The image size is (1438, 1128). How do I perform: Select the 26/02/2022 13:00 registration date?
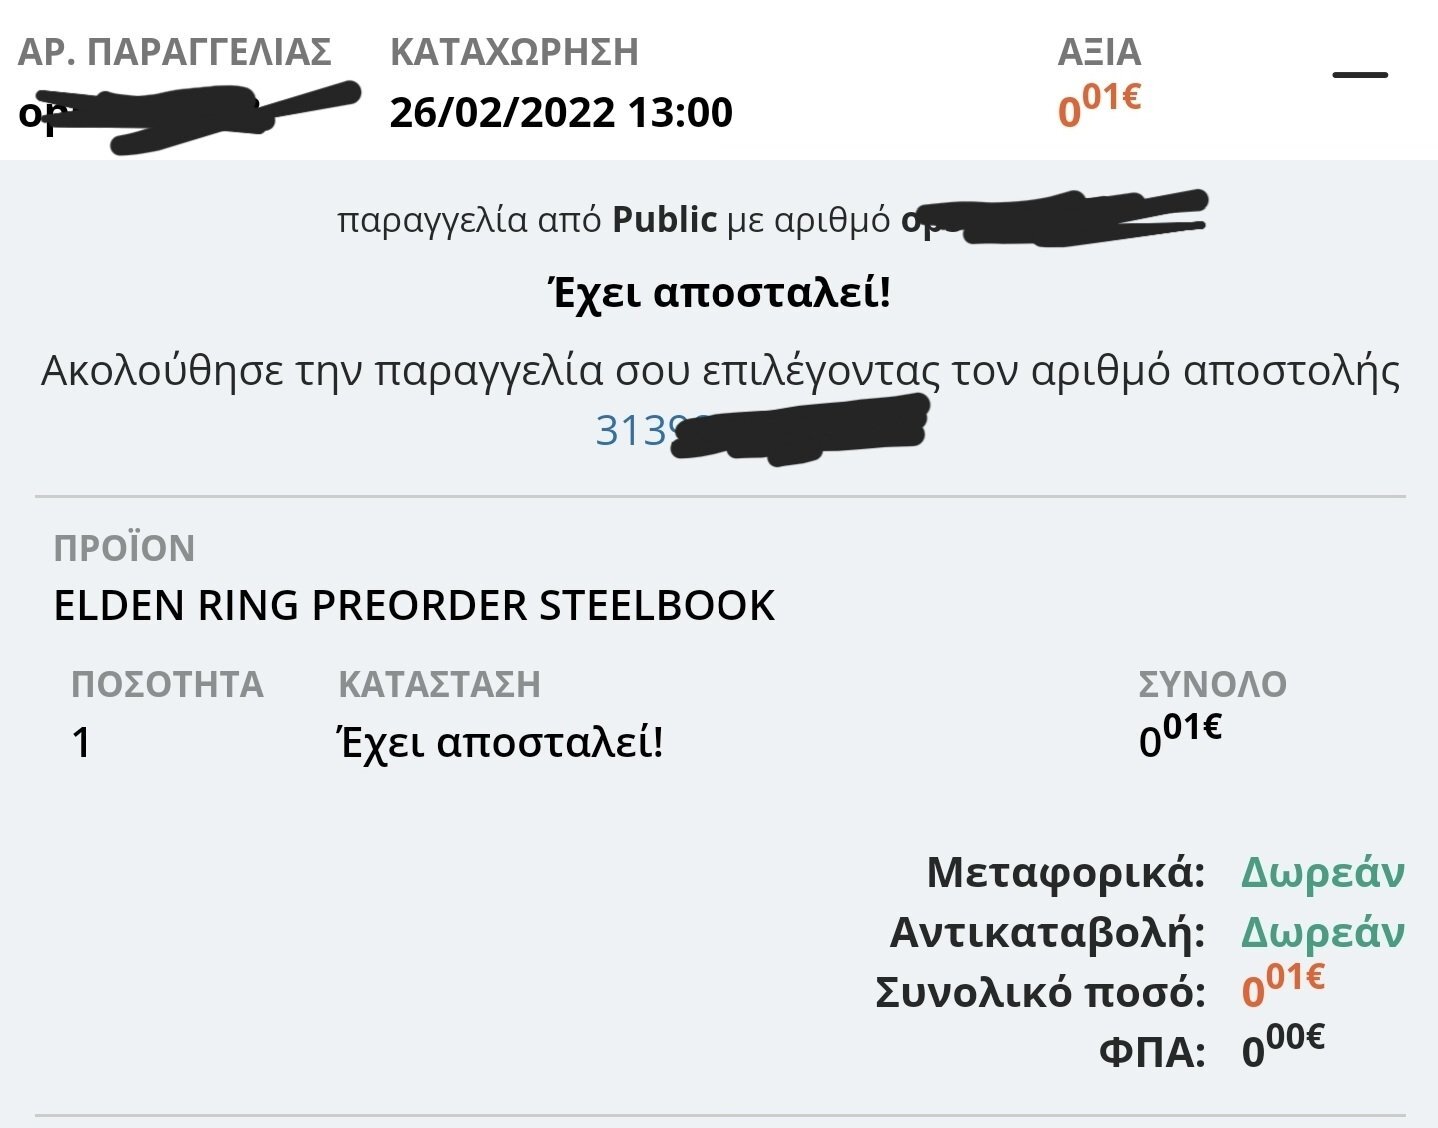[561, 112]
